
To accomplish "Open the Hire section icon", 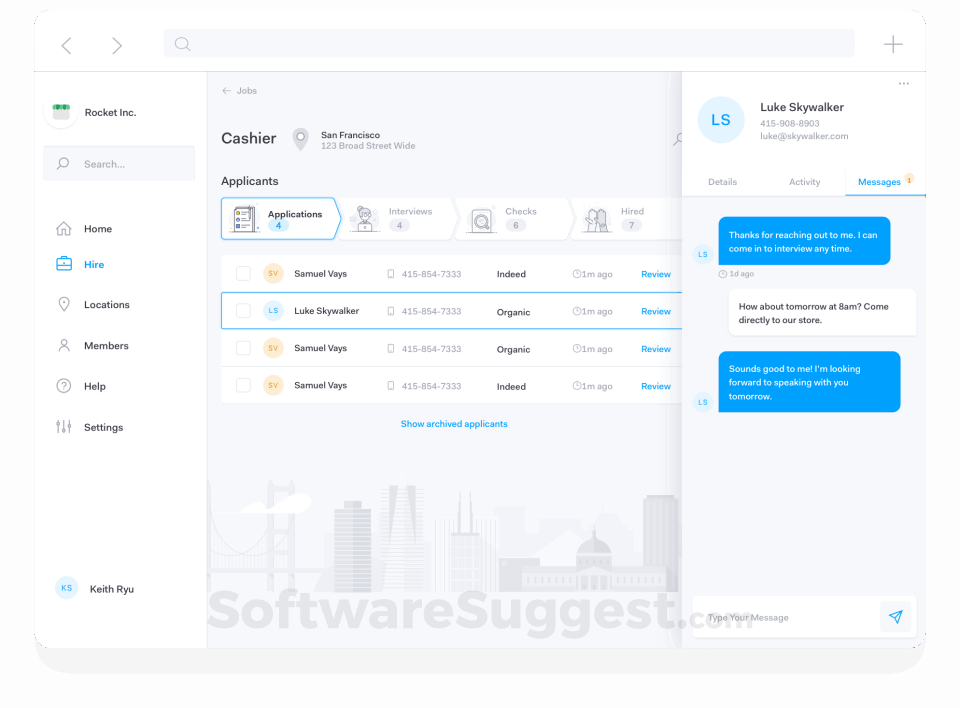I will pyautogui.click(x=63, y=264).
